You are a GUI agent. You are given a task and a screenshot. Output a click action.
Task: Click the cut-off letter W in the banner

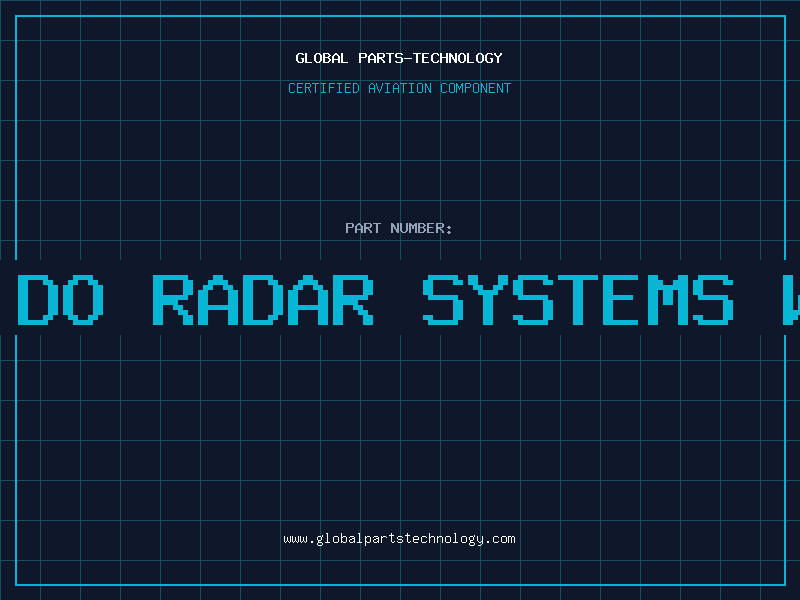(x=791, y=300)
